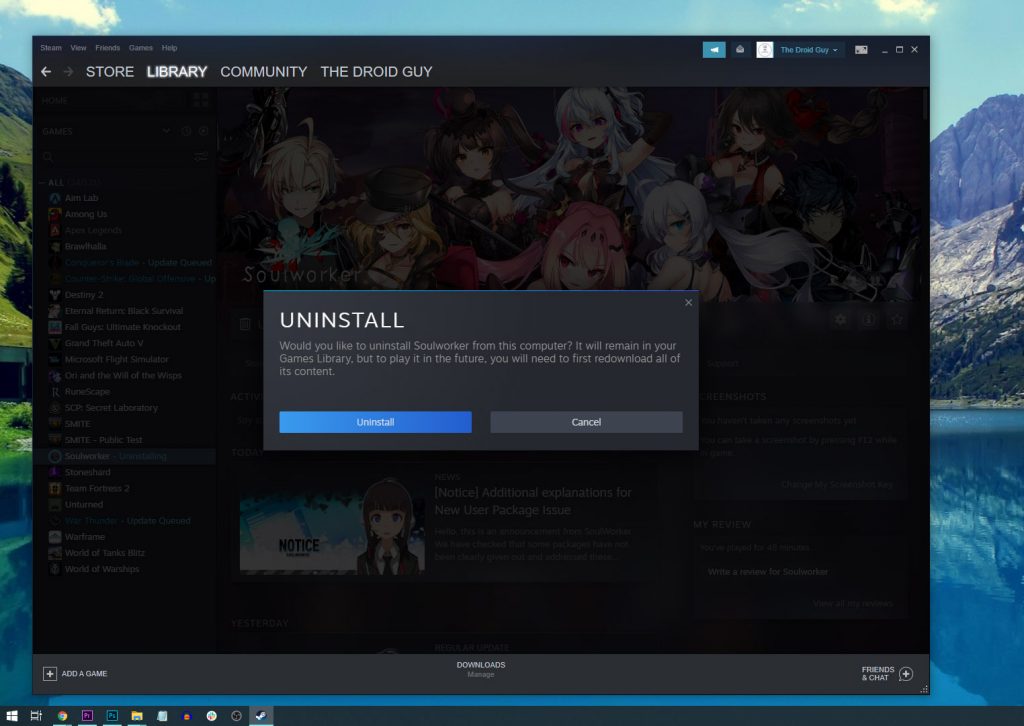Select World of Warships
Screen dimensions: 1024x726
pyautogui.click(x=102, y=569)
